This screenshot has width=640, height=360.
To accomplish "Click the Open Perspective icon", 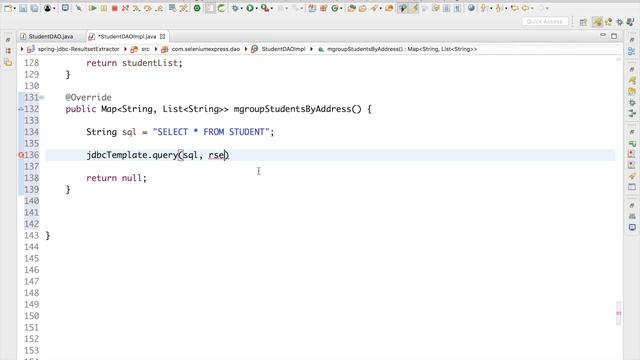I will (583, 22).
